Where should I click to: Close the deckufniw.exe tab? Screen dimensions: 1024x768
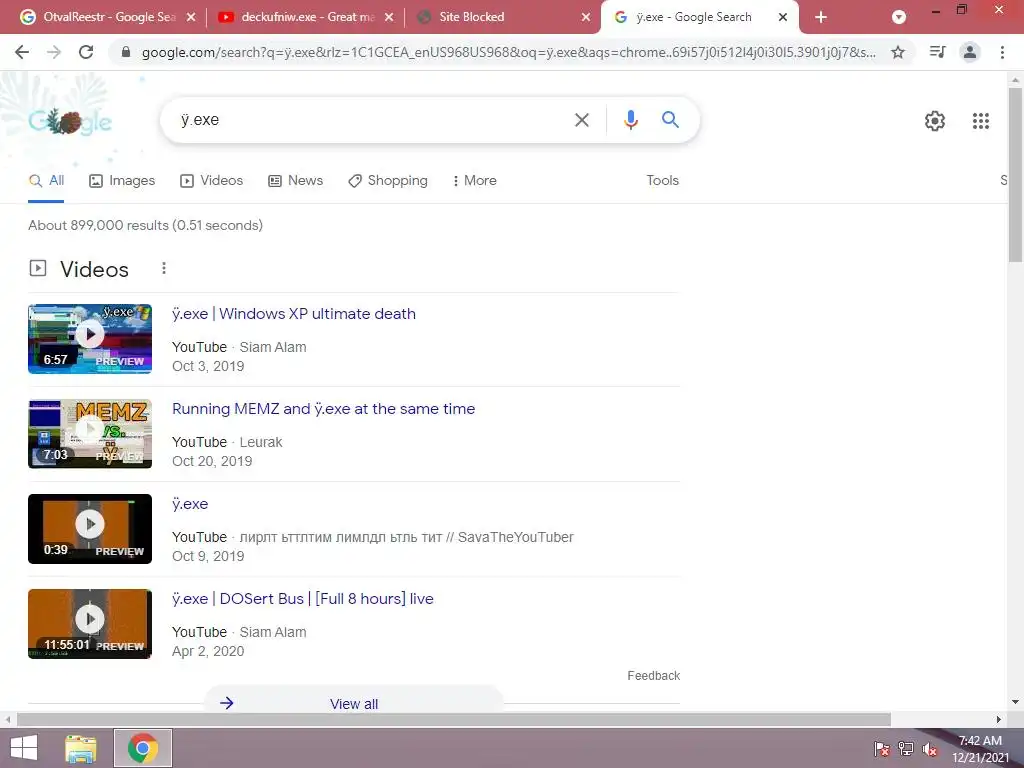click(389, 18)
